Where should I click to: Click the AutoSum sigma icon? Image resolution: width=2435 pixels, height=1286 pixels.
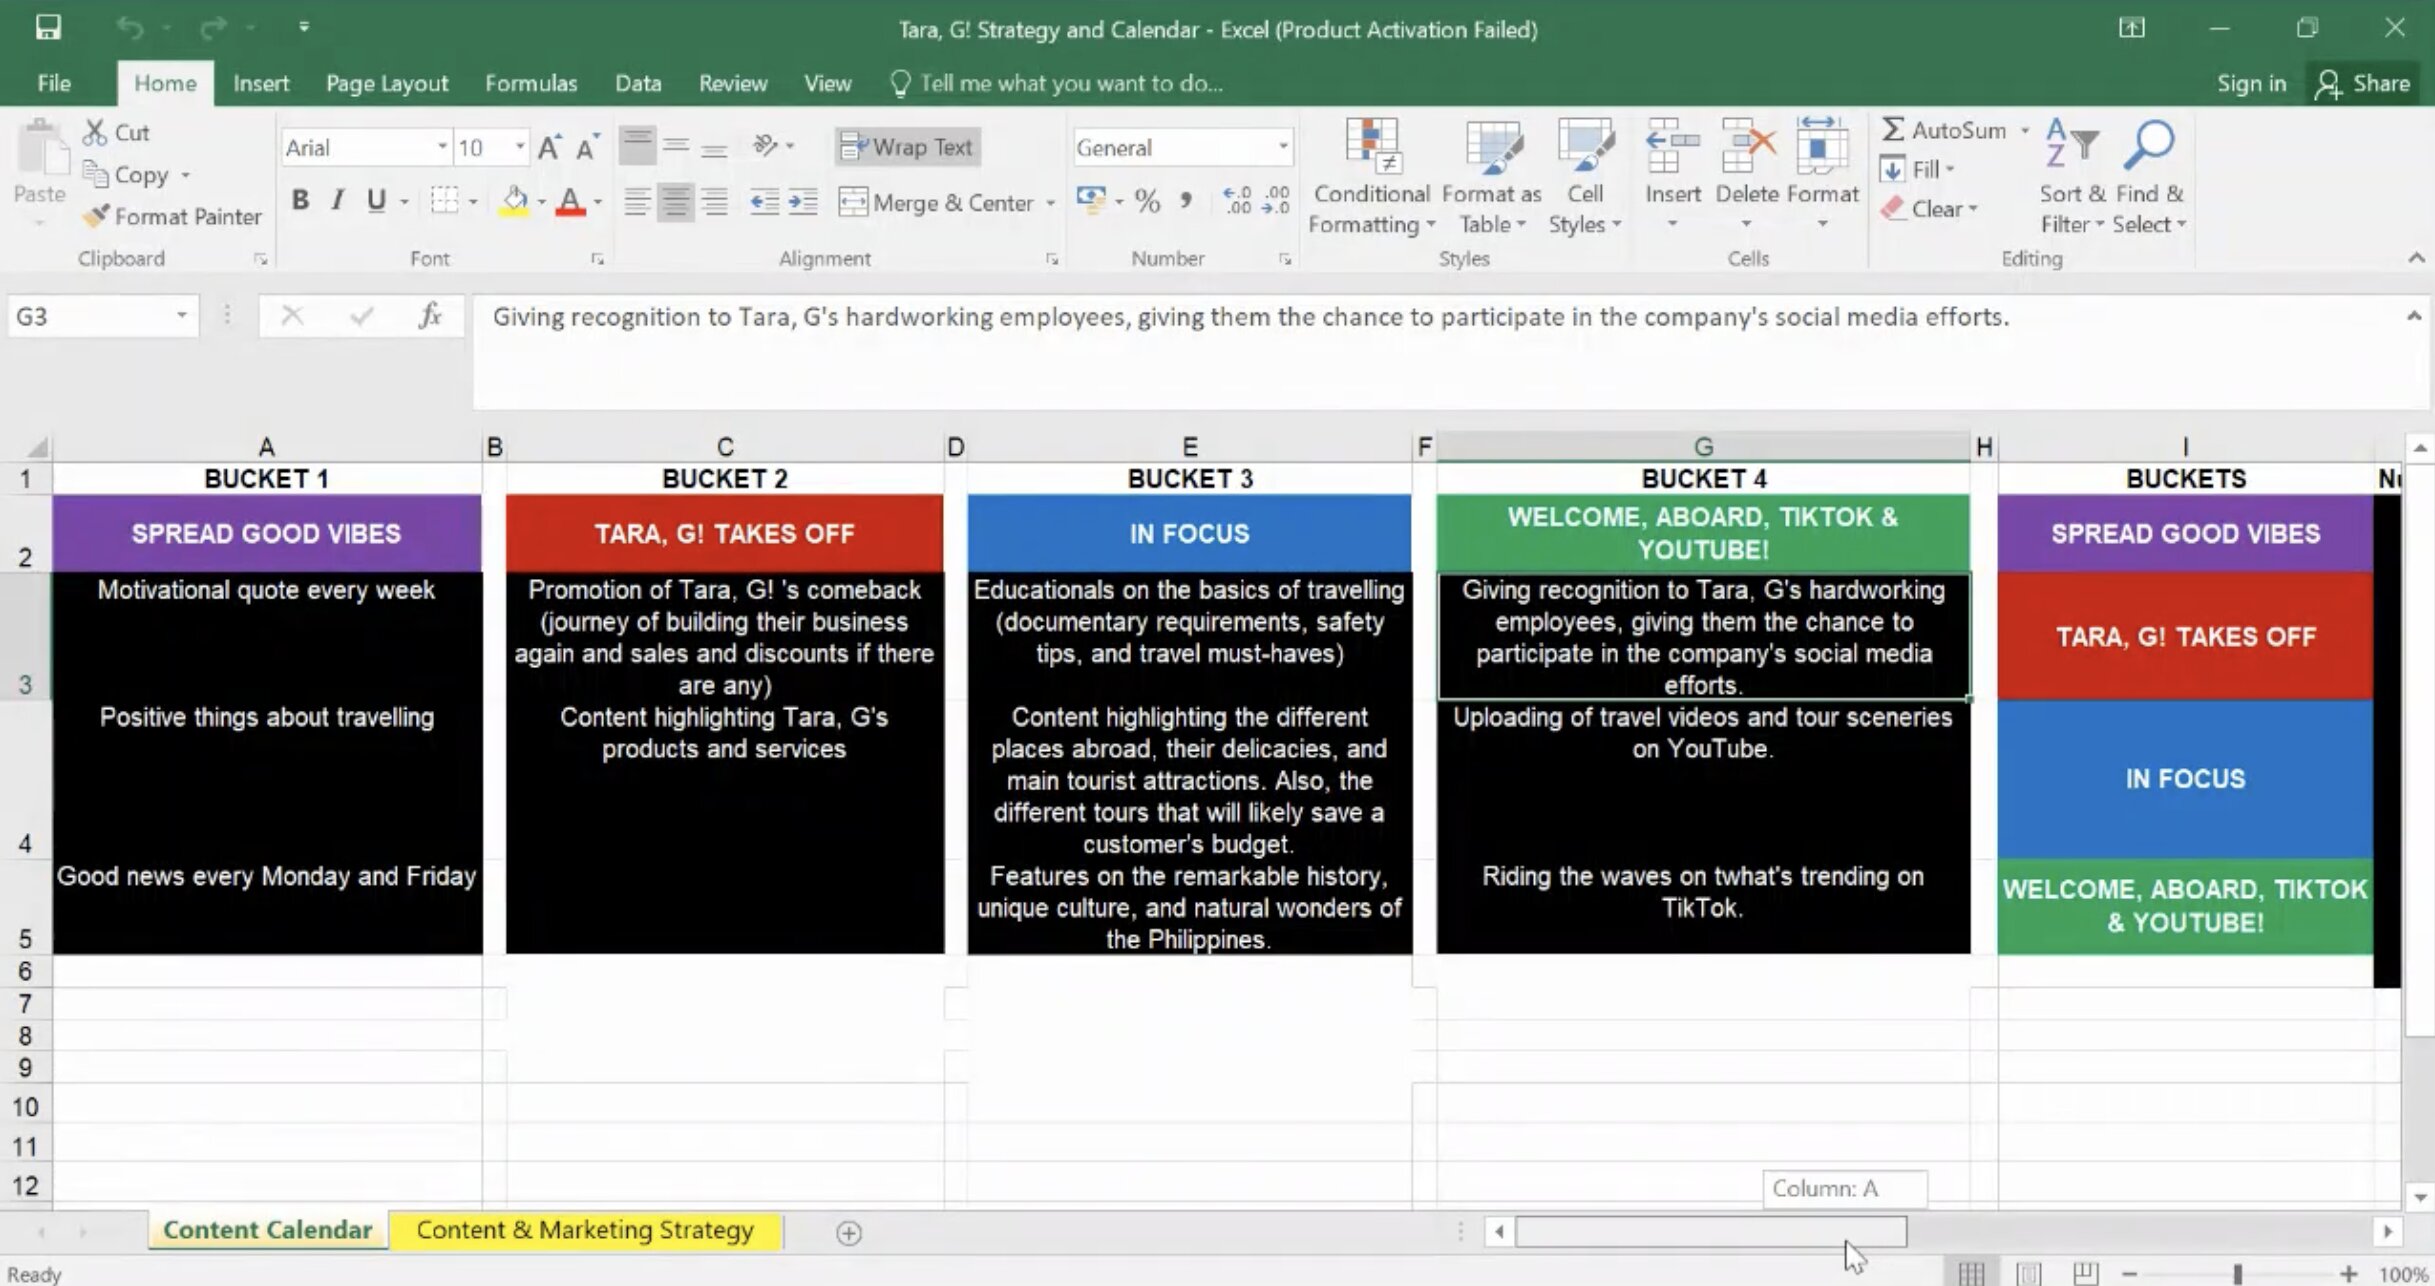pos(1893,130)
